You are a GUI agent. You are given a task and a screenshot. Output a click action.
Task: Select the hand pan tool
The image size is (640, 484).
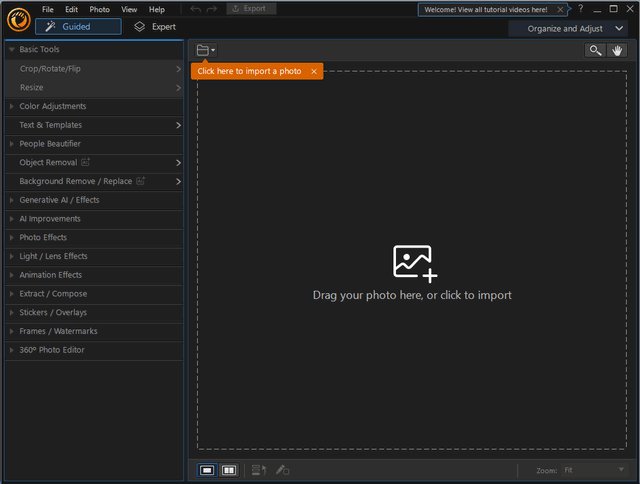pyautogui.click(x=618, y=50)
